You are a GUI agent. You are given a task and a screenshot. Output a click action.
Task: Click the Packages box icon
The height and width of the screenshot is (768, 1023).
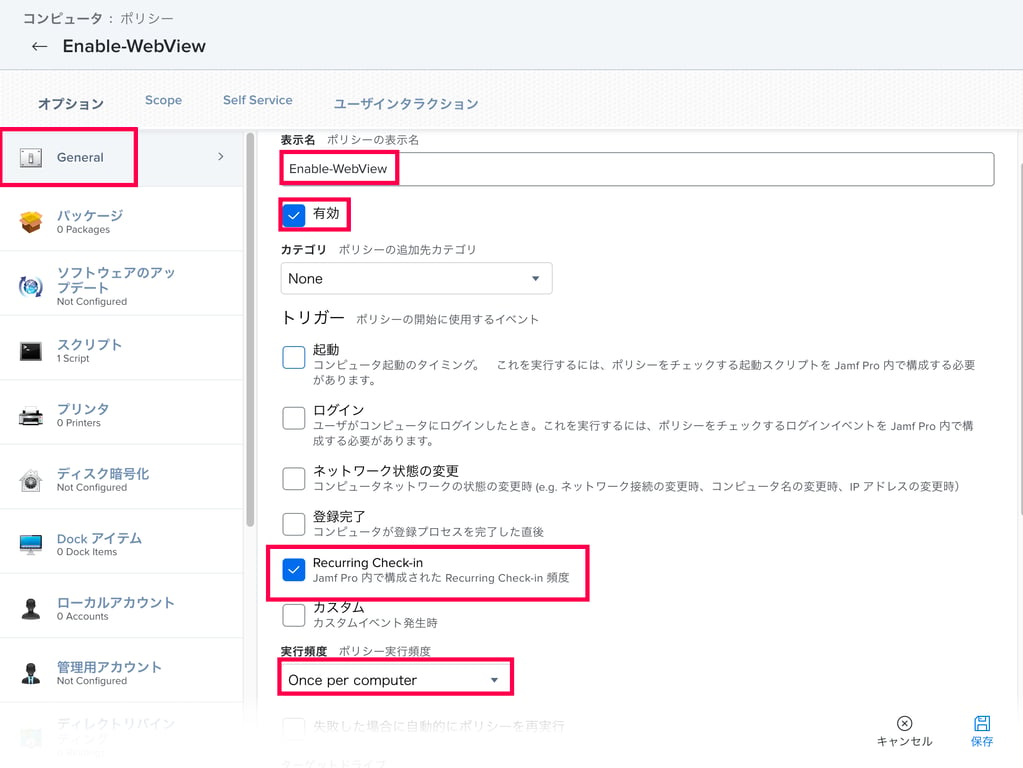pyautogui.click(x=31, y=222)
